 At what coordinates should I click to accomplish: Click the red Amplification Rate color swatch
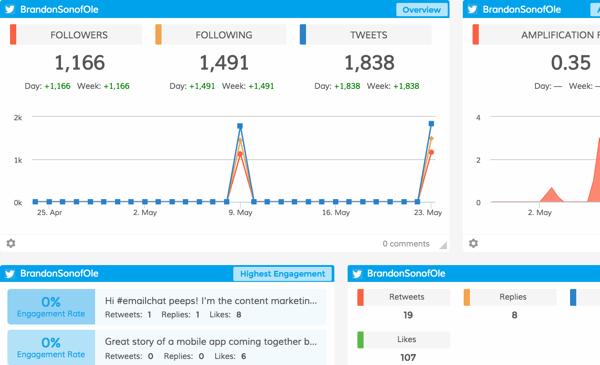pos(475,34)
